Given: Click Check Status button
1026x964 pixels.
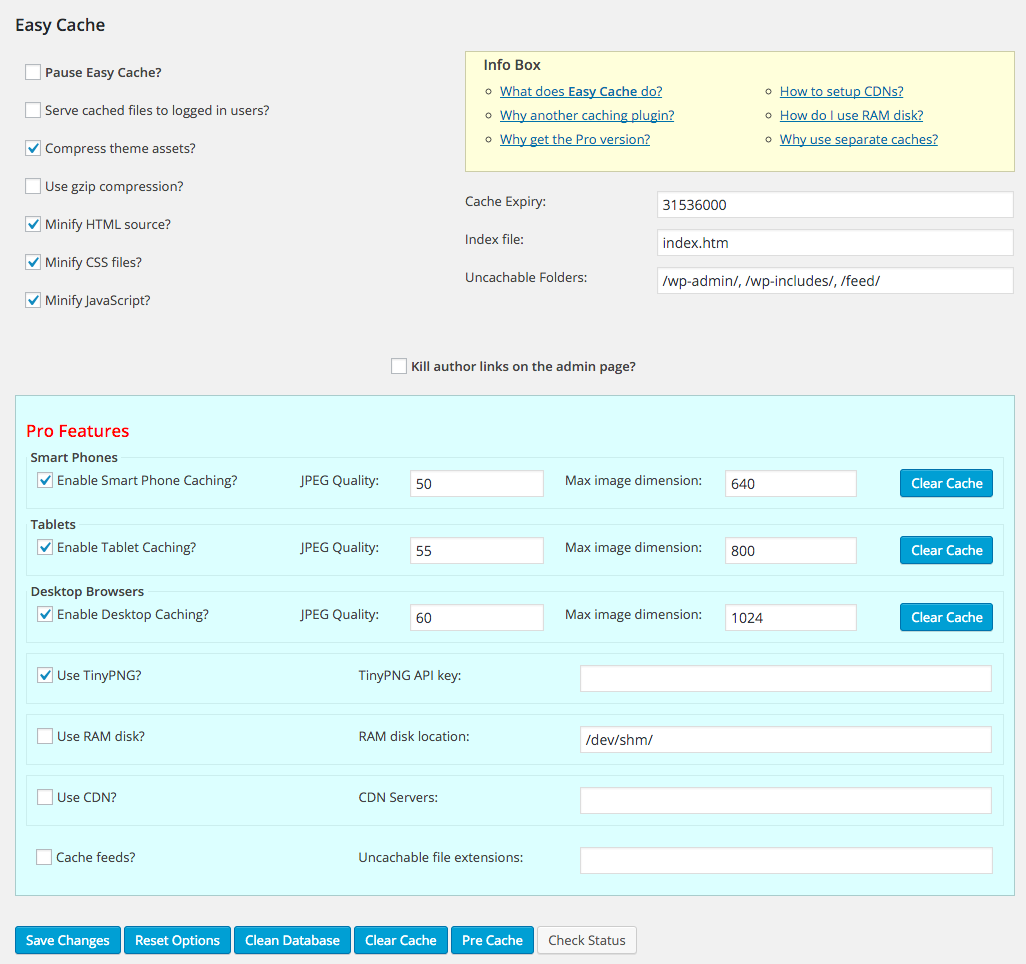Looking at the screenshot, I should coord(587,940).
